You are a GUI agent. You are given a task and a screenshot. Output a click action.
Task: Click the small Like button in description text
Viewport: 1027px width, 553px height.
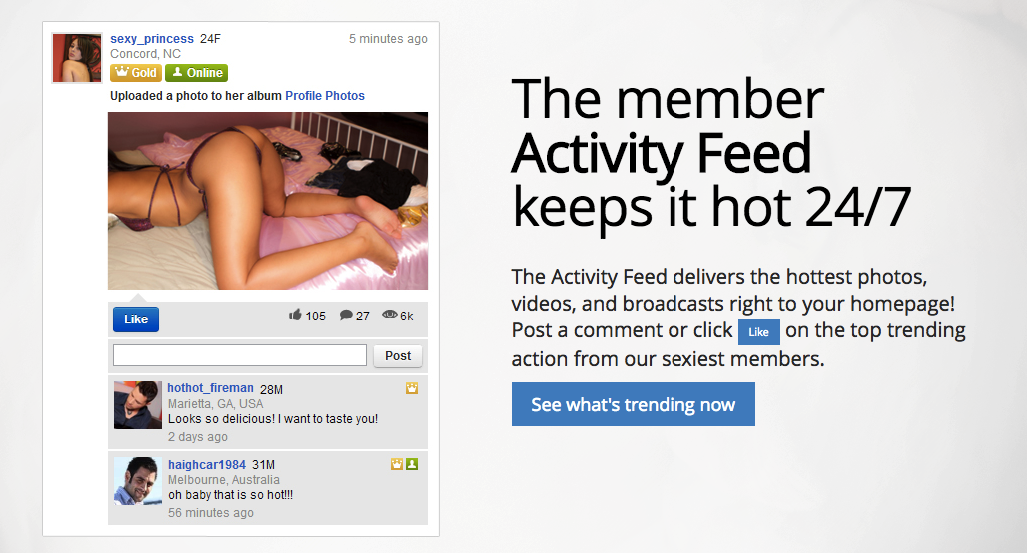pos(758,332)
